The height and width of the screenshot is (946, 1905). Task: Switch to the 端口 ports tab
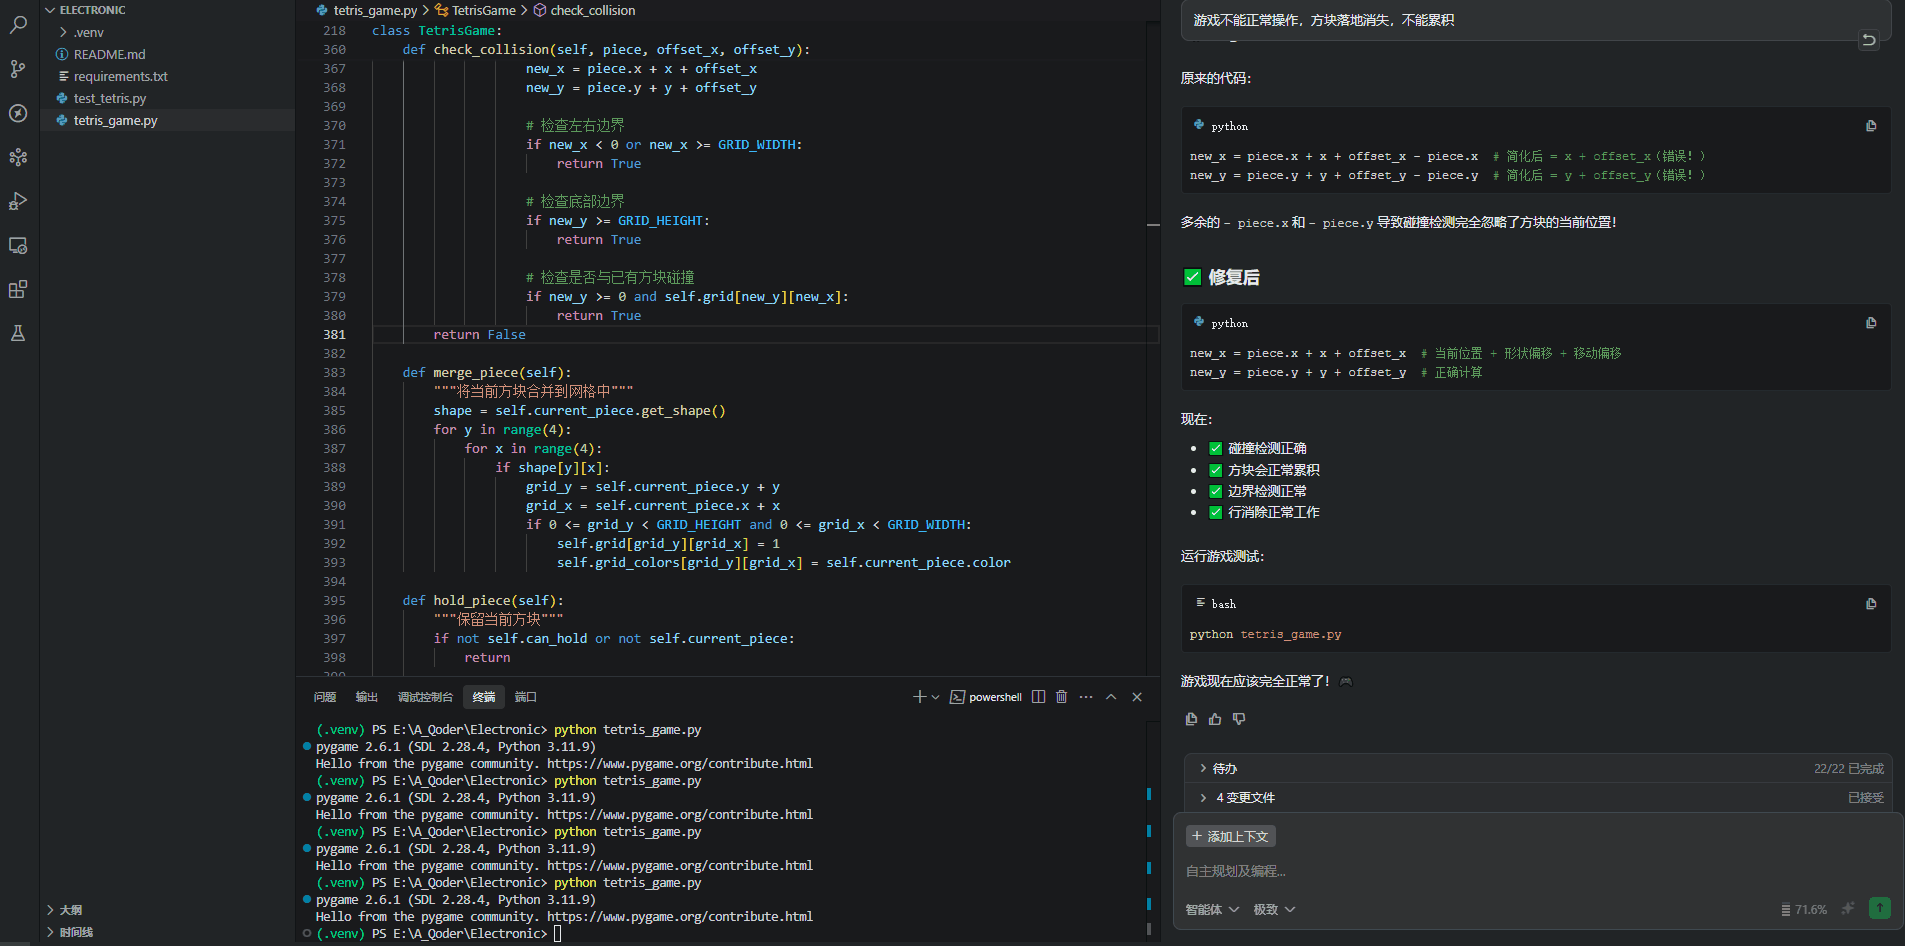tap(526, 697)
